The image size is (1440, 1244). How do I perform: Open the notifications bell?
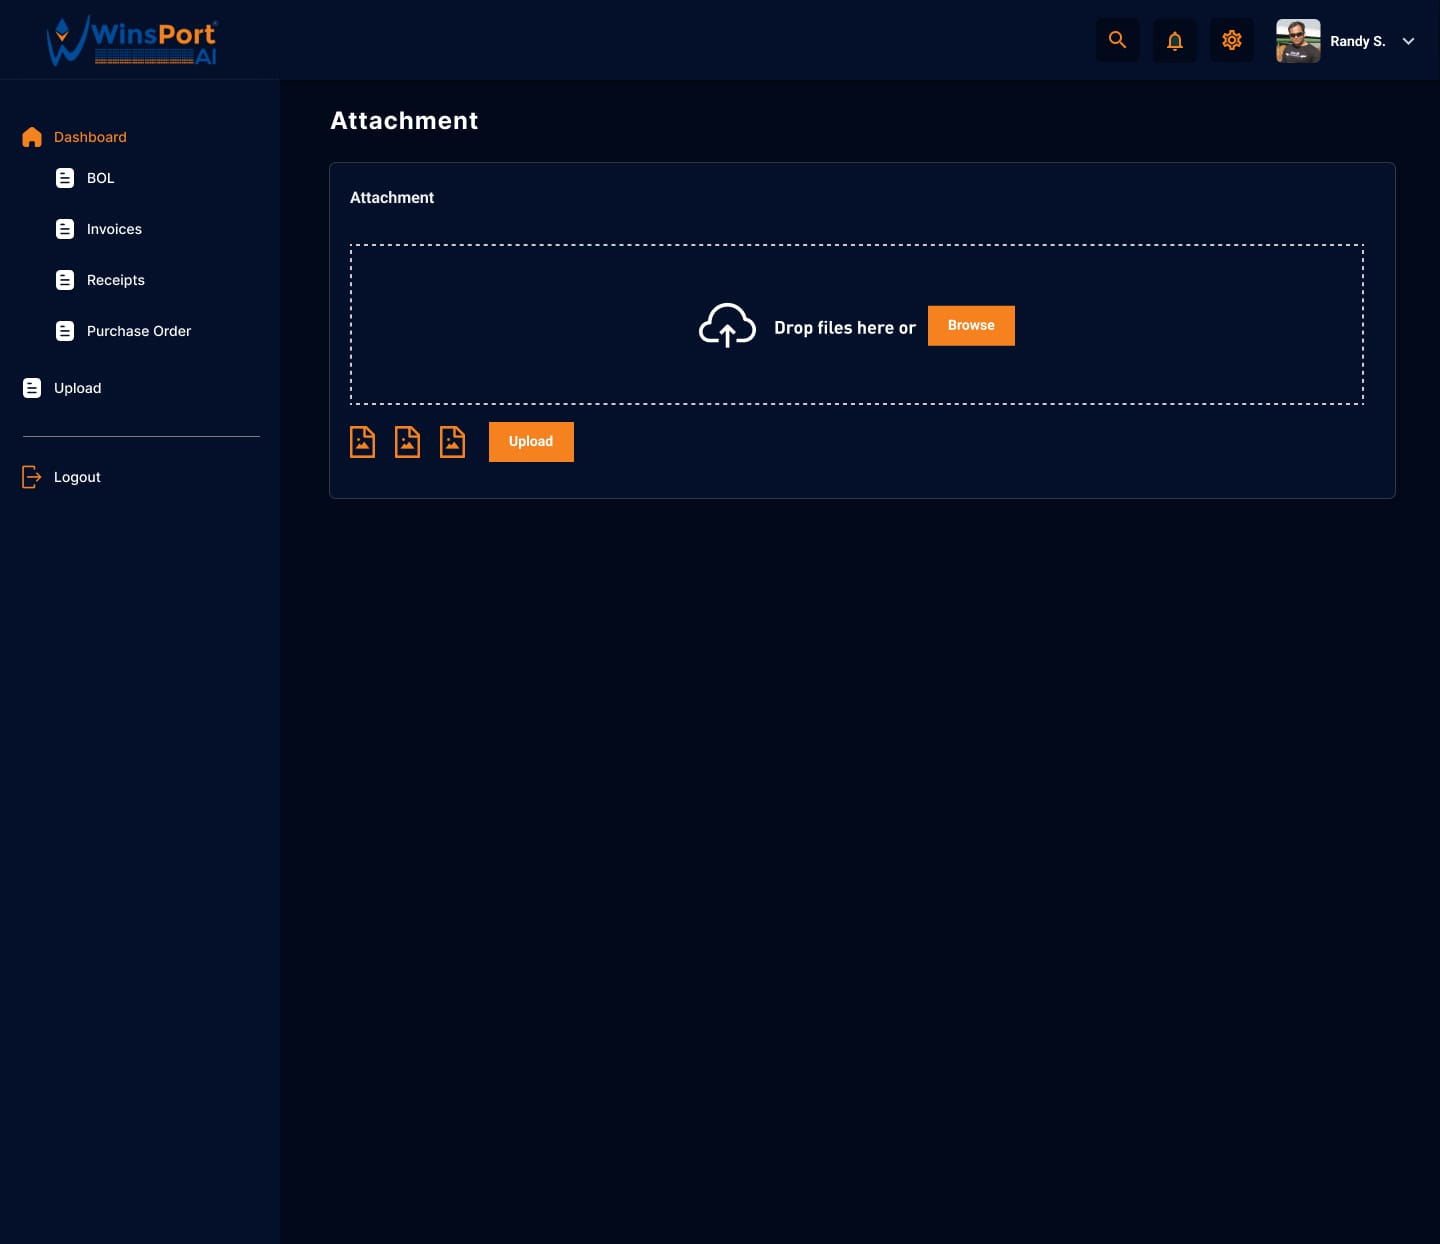[1174, 40]
